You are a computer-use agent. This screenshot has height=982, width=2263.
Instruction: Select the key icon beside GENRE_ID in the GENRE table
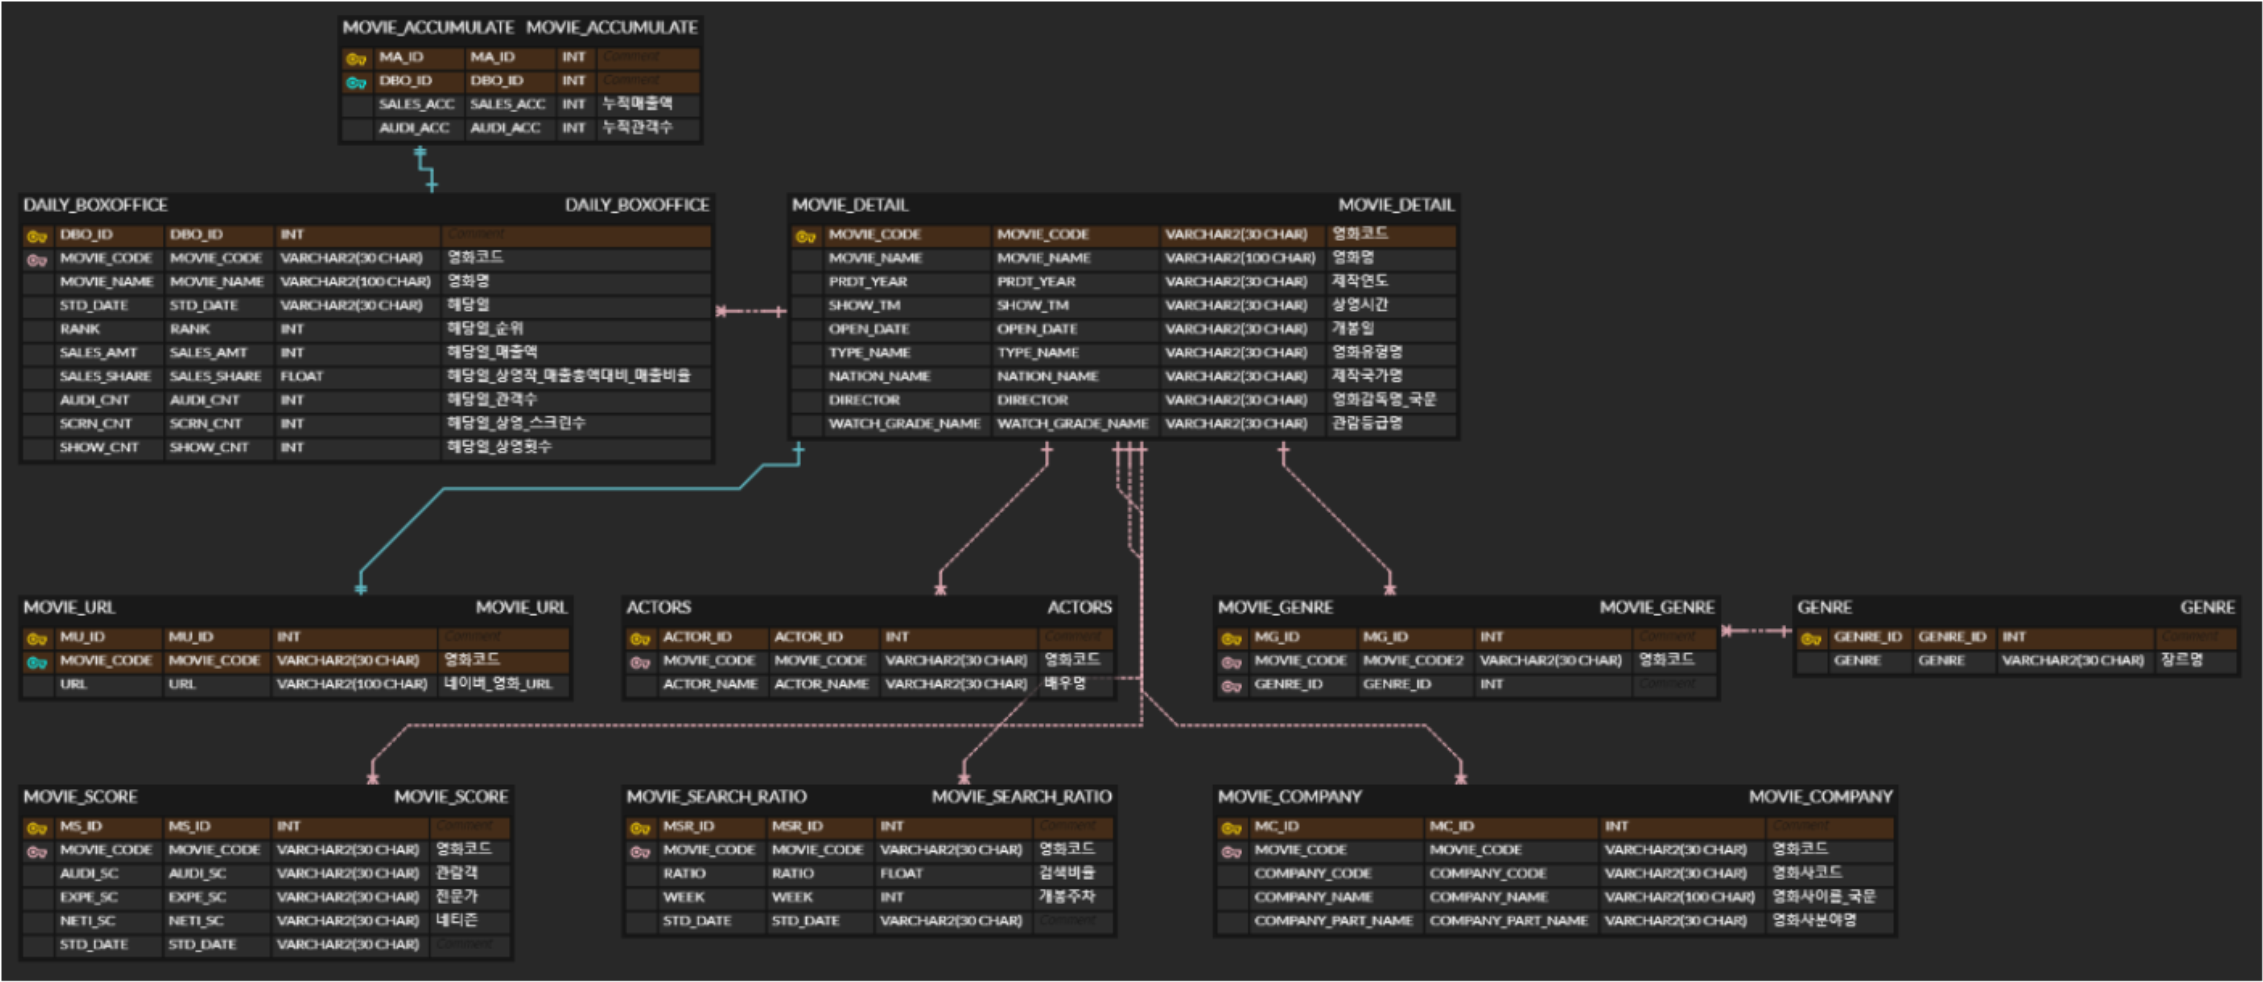tap(1811, 636)
